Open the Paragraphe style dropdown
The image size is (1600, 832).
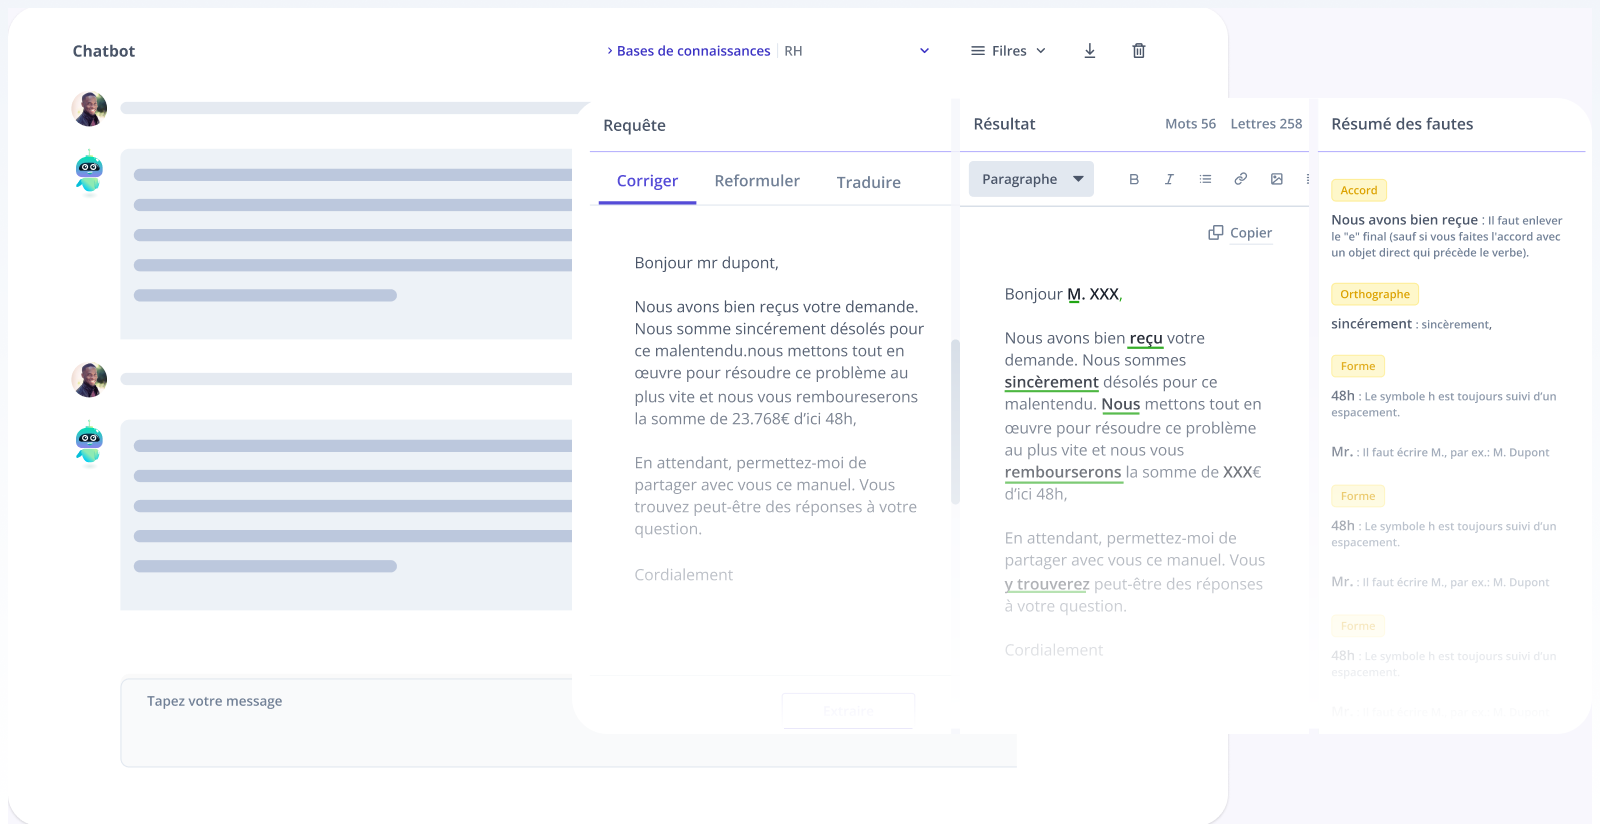(1031, 179)
